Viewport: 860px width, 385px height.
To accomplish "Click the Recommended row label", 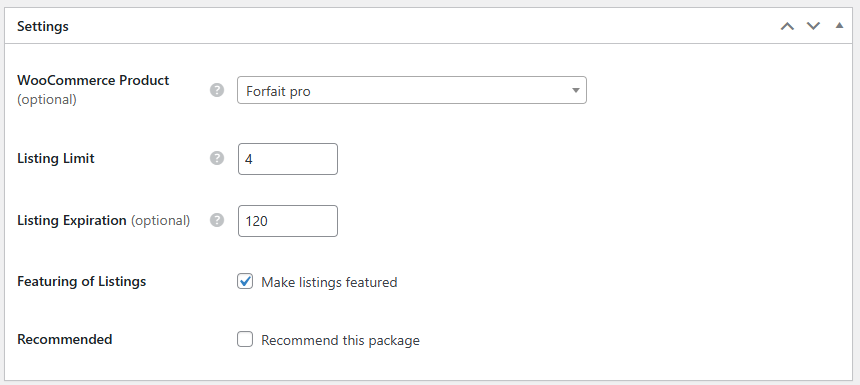I will pos(65,339).
